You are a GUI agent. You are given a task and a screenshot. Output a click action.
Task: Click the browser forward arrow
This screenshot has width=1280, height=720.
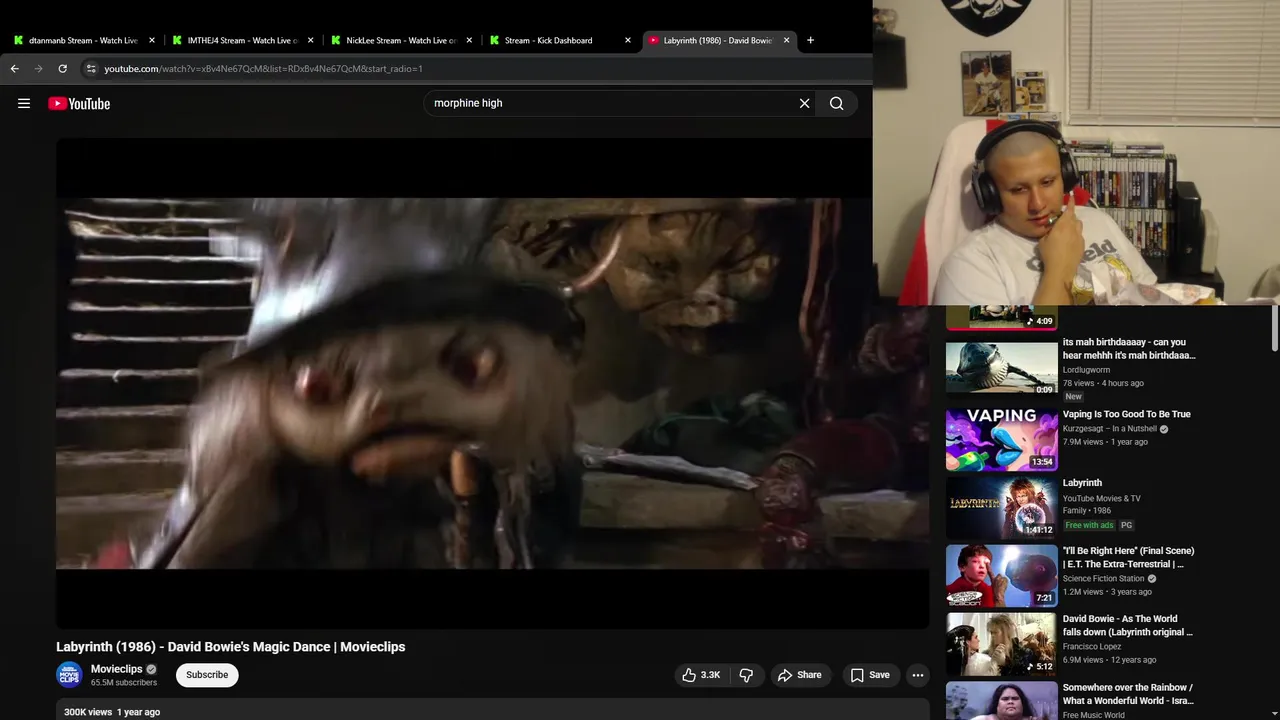click(38, 69)
